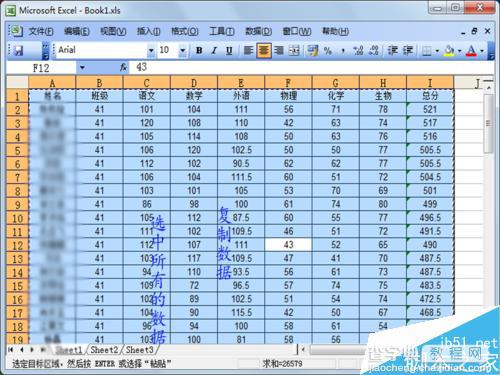Increase decimal places
The image size is (500, 375).
358,51
